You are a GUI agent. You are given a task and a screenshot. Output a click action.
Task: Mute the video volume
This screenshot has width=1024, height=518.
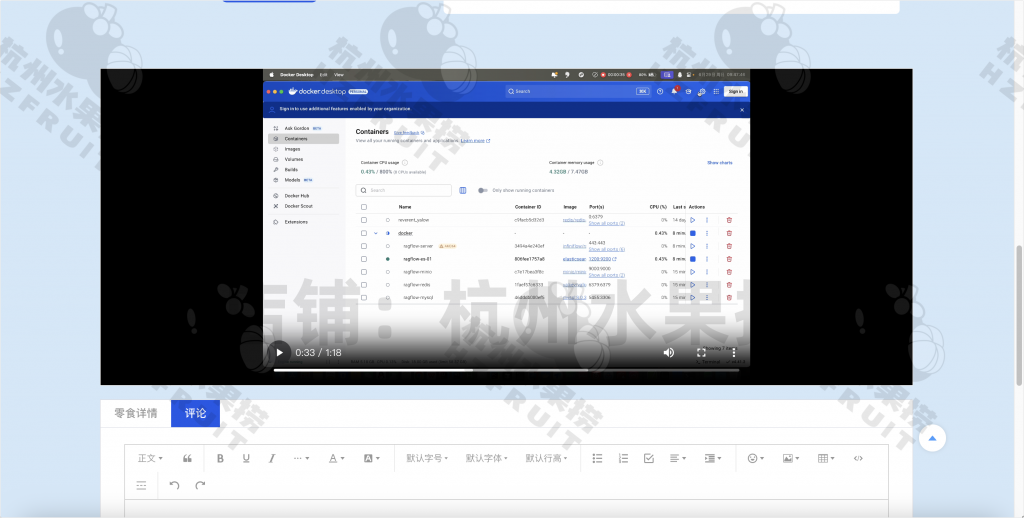[669, 352]
